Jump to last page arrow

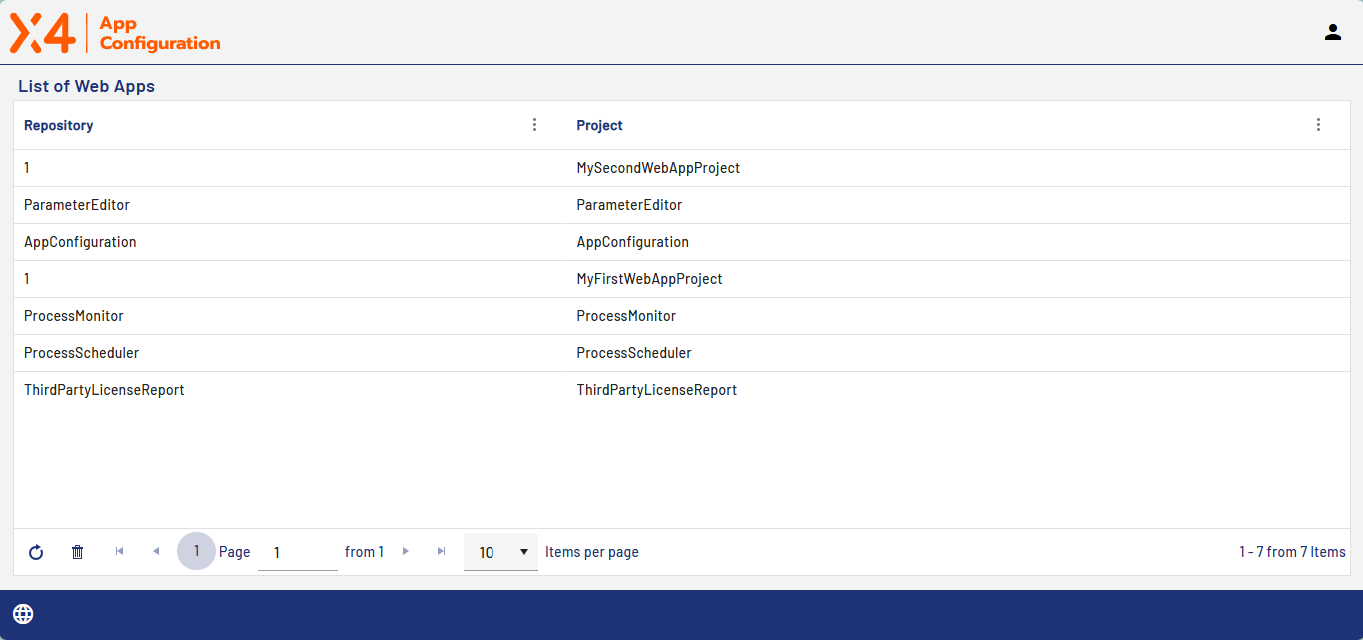tap(442, 552)
